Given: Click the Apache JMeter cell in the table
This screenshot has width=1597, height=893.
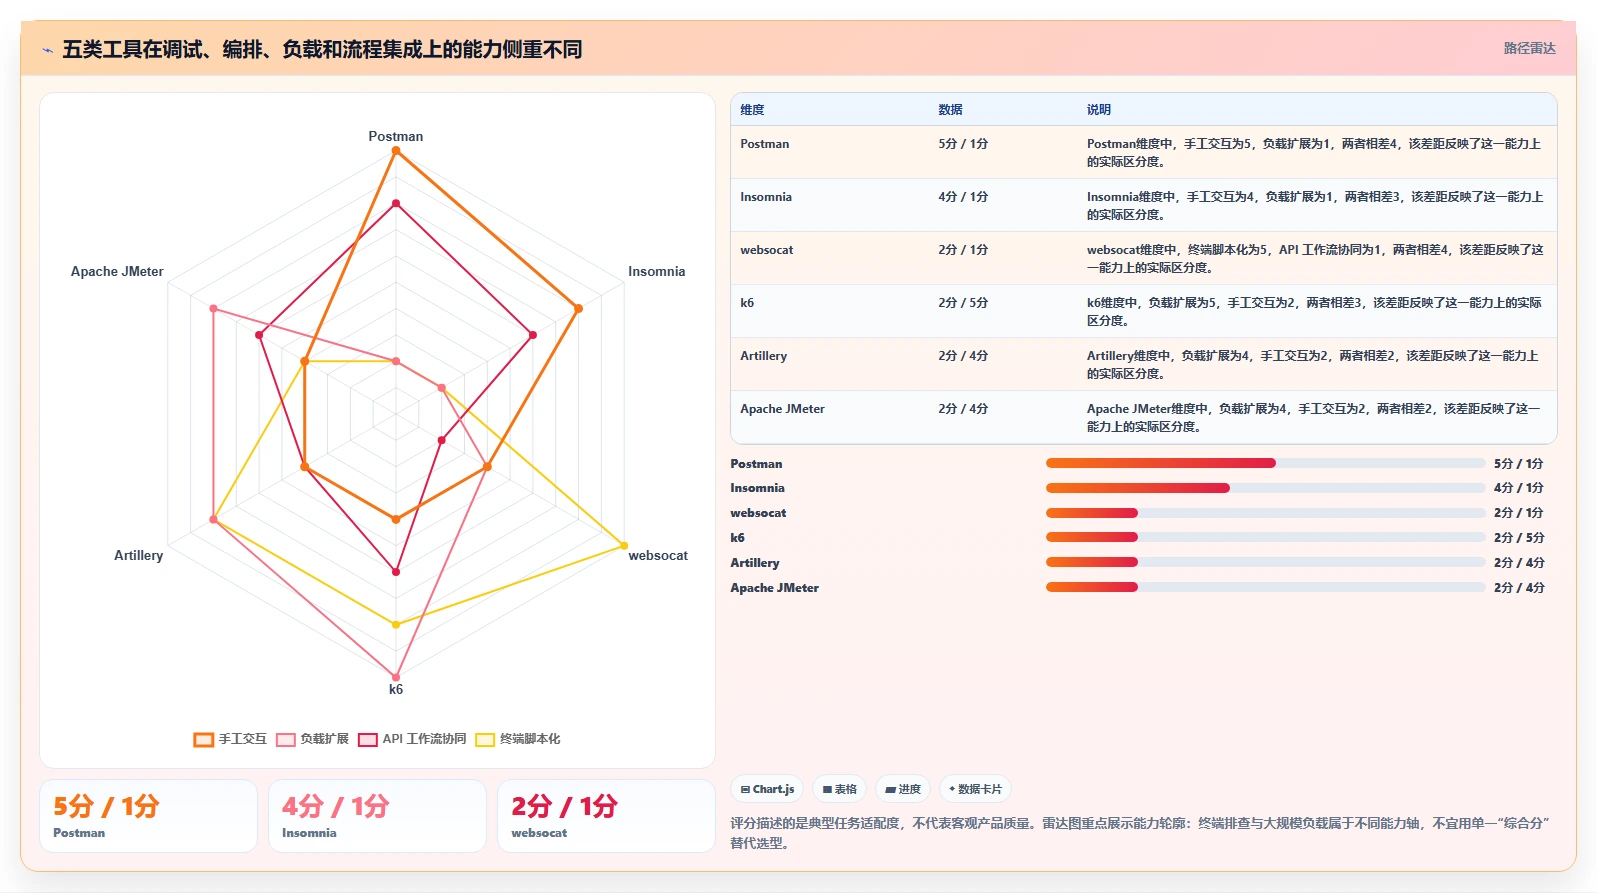Looking at the screenshot, I should click(782, 409).
